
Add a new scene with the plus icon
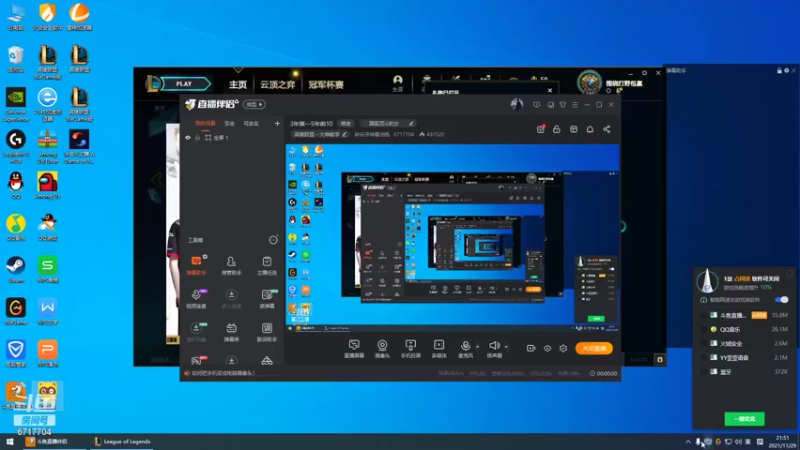click(x=277, y=123)
